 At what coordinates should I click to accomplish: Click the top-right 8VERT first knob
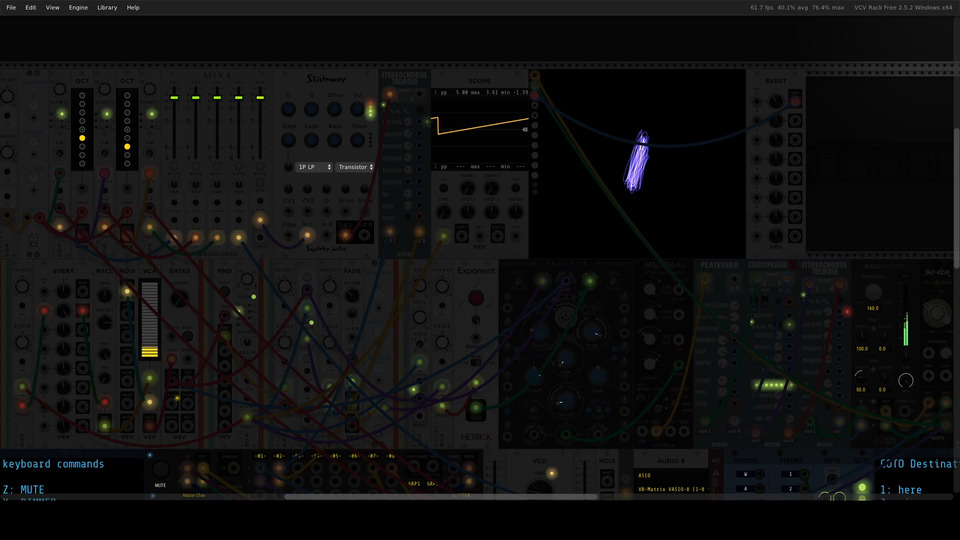point(776,102)
